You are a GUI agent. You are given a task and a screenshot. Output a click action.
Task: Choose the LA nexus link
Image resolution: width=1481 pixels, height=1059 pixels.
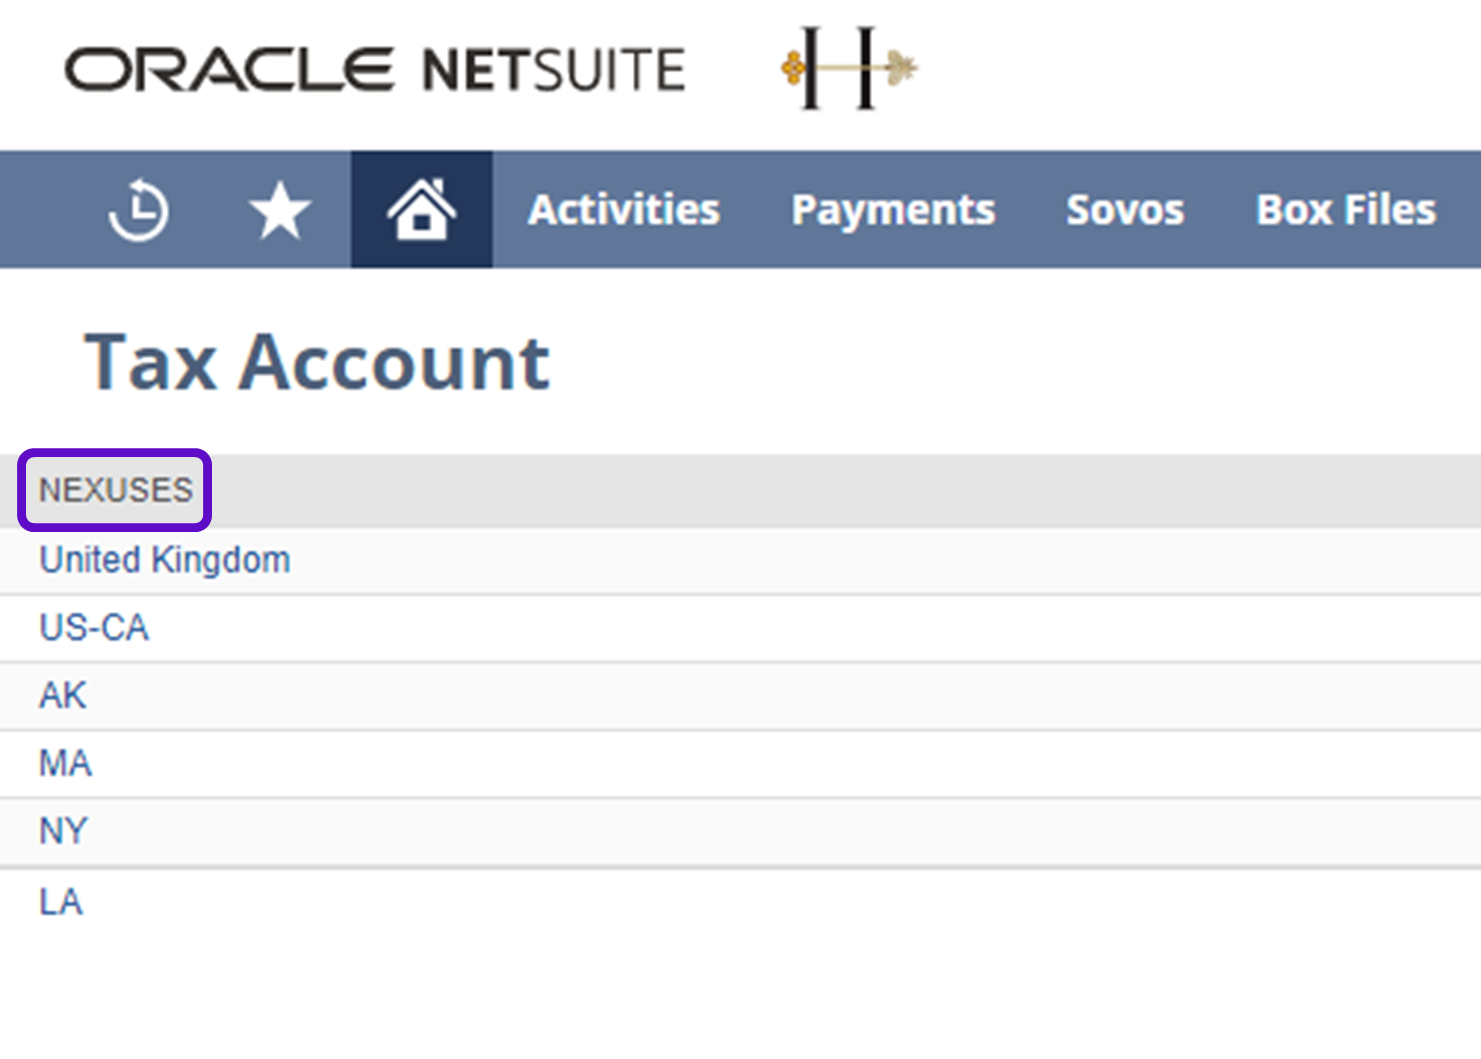(61, 902)
